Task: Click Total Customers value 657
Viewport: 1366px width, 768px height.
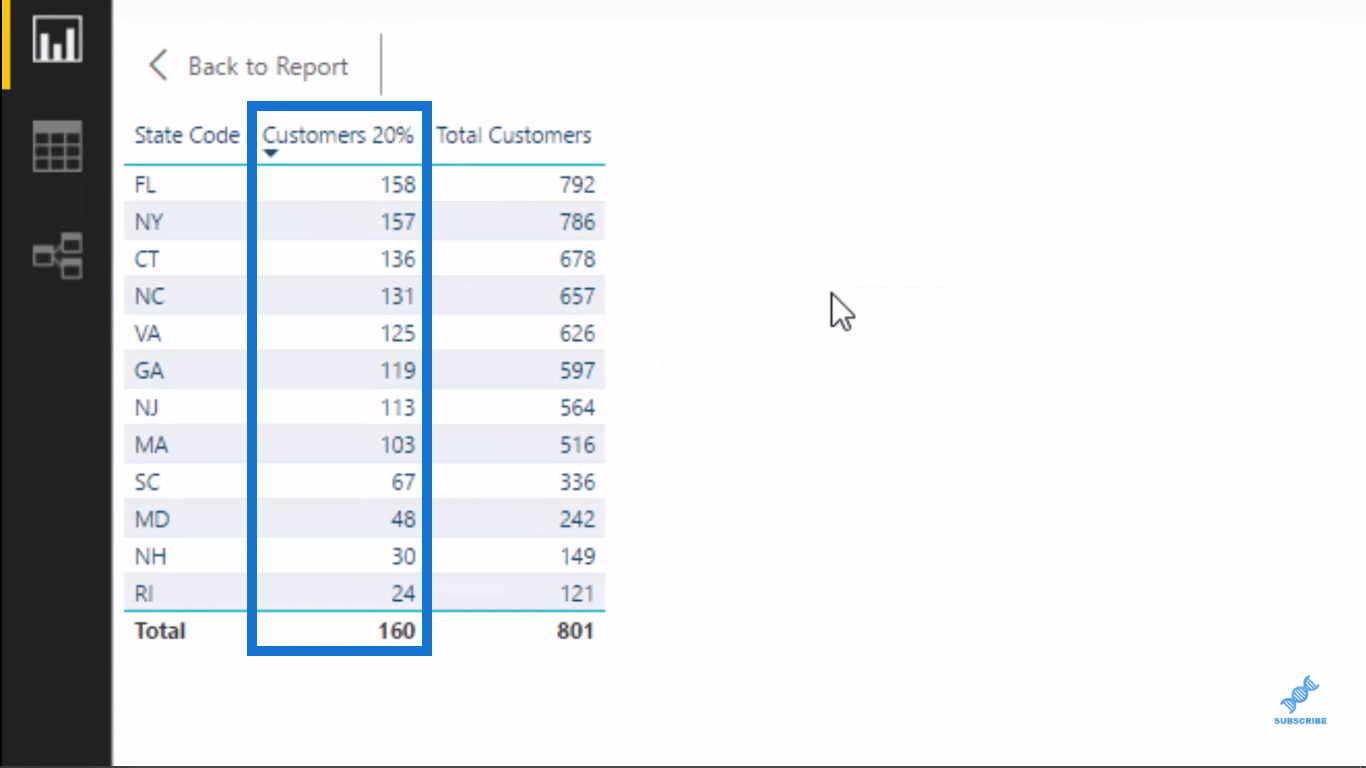Action: tap(577, 296)
